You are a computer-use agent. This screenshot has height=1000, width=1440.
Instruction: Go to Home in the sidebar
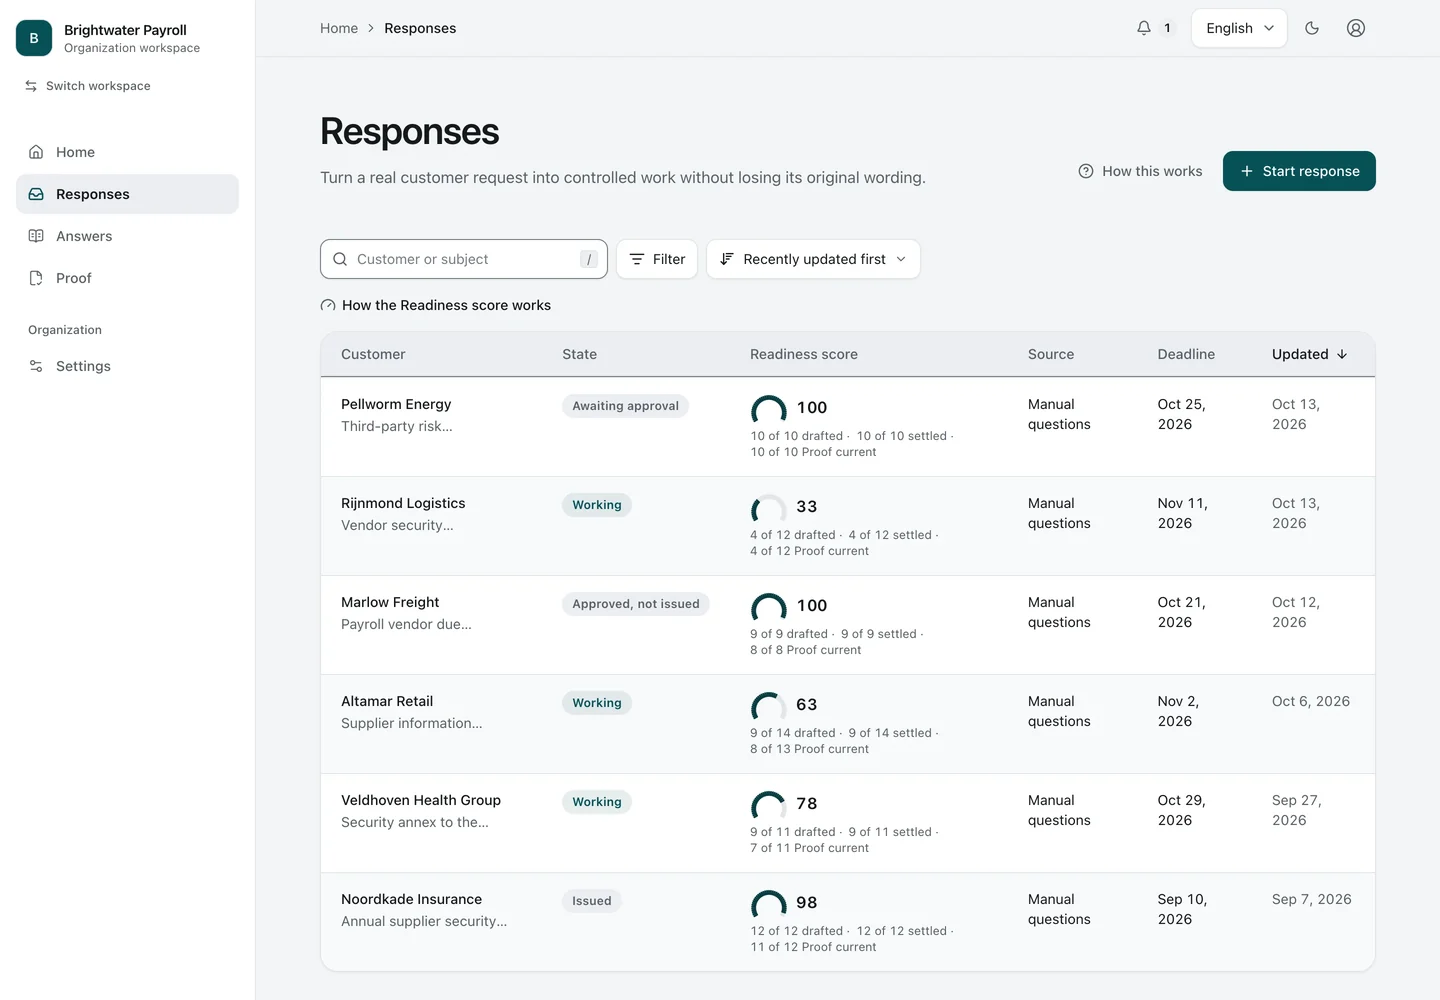pos(127,152)
